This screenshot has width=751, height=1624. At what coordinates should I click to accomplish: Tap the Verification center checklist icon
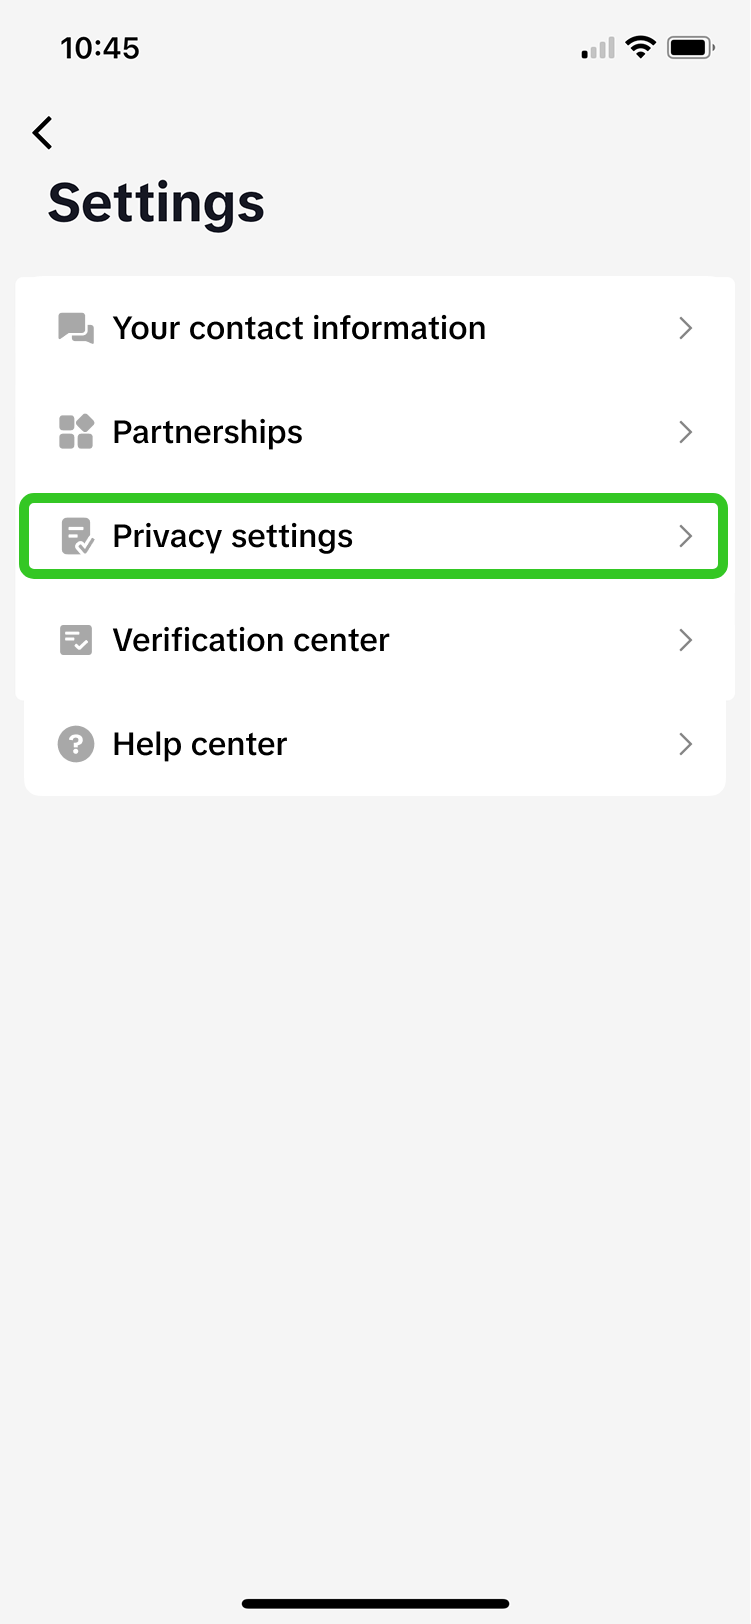(x=76, y=640)
